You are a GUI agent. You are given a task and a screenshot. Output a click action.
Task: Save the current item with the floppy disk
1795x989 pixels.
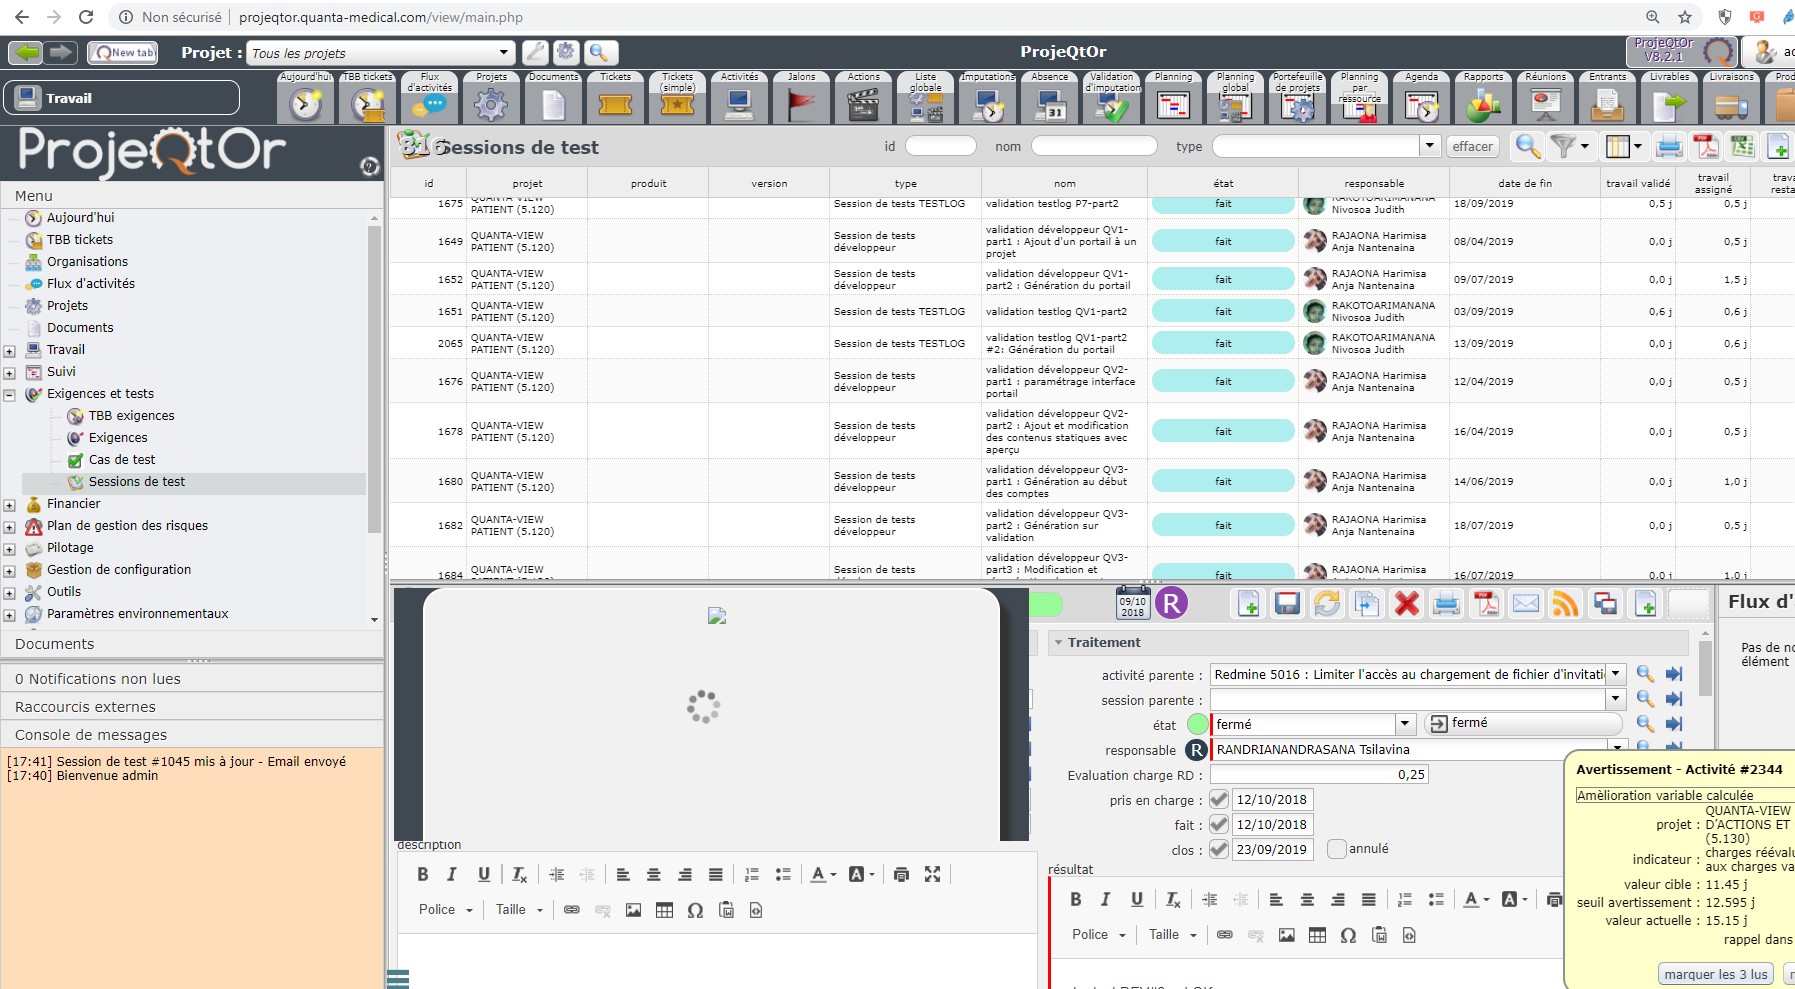coord(1287,604)
